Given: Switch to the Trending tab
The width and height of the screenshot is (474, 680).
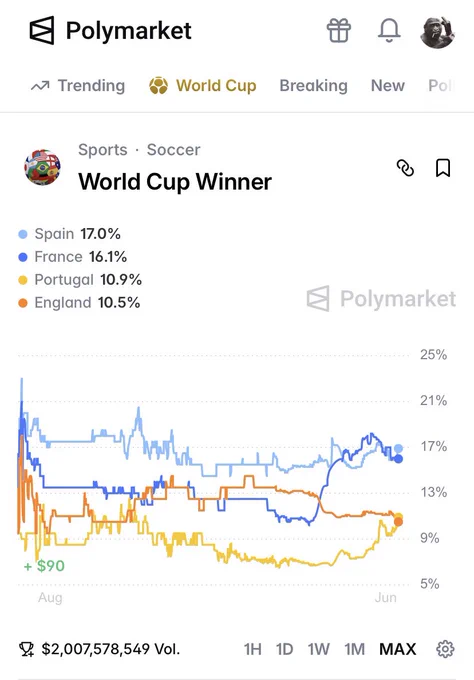Looking at the screenshot, I should pyautogui.click(x=78, y=86).
